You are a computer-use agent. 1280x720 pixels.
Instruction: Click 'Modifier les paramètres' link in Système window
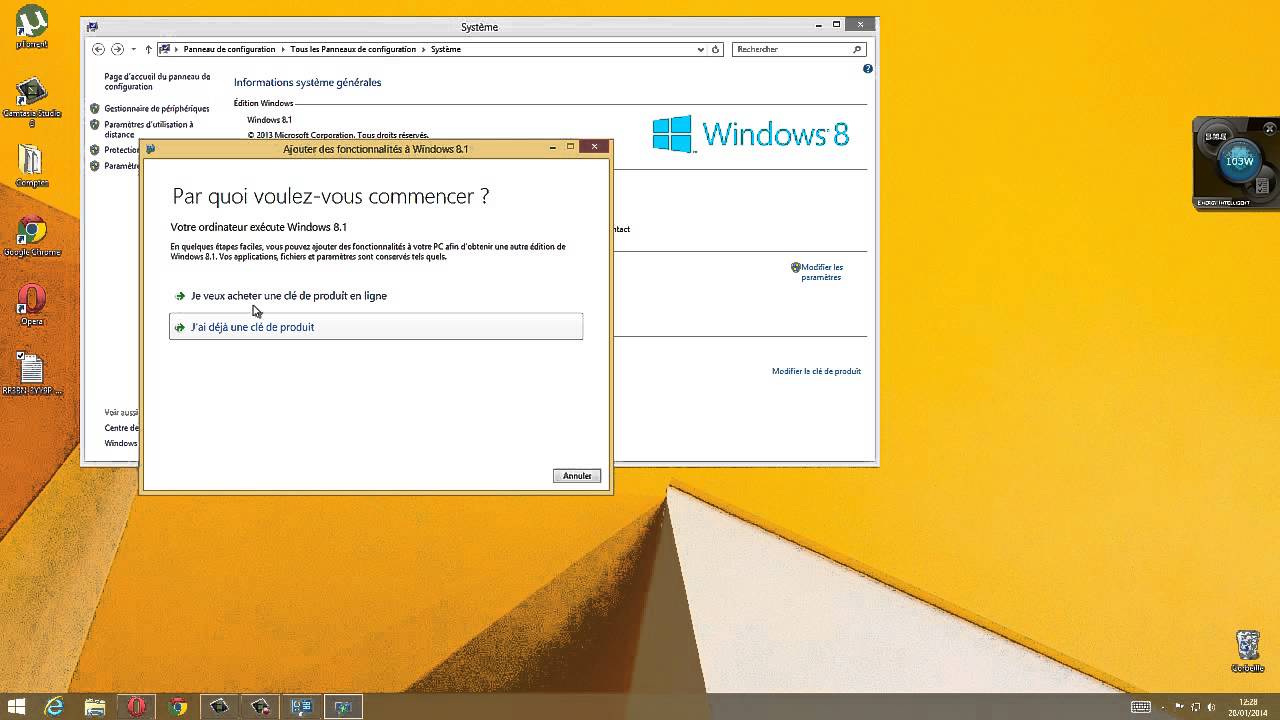coord(822,272)
